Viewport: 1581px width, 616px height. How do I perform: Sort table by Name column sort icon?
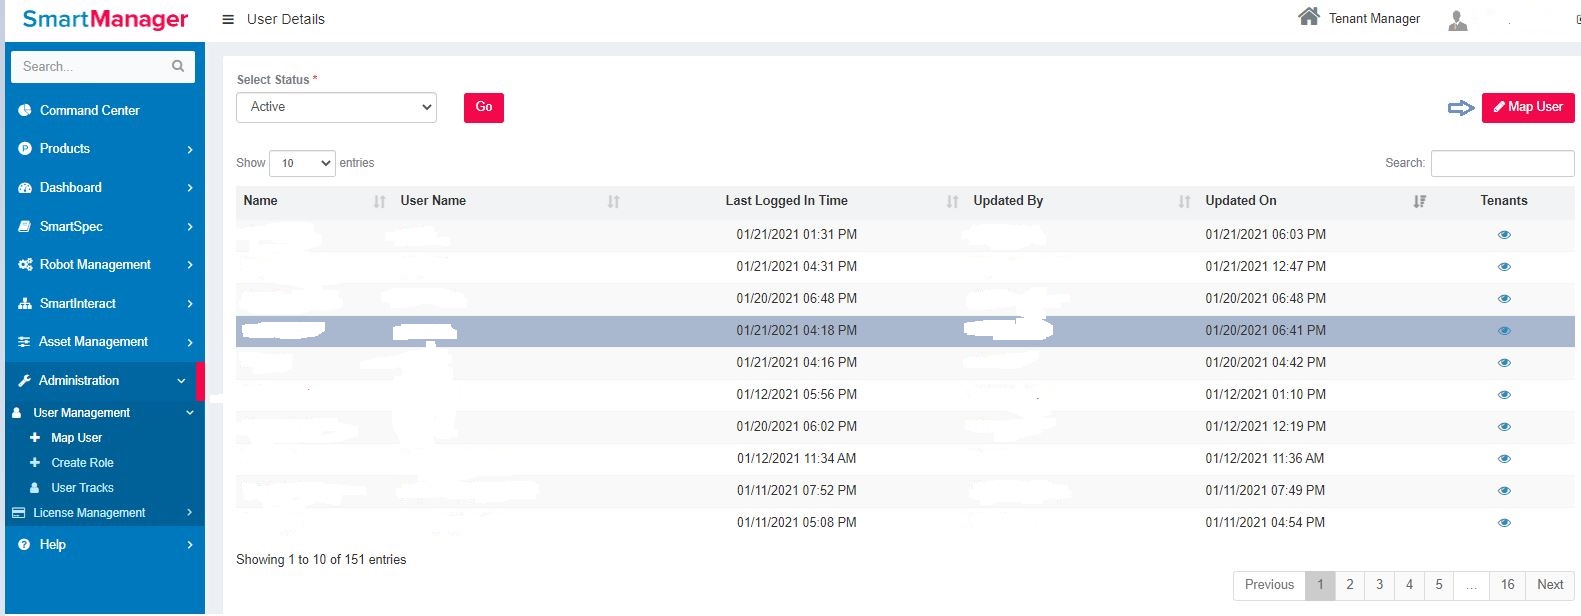click(379, 202)
